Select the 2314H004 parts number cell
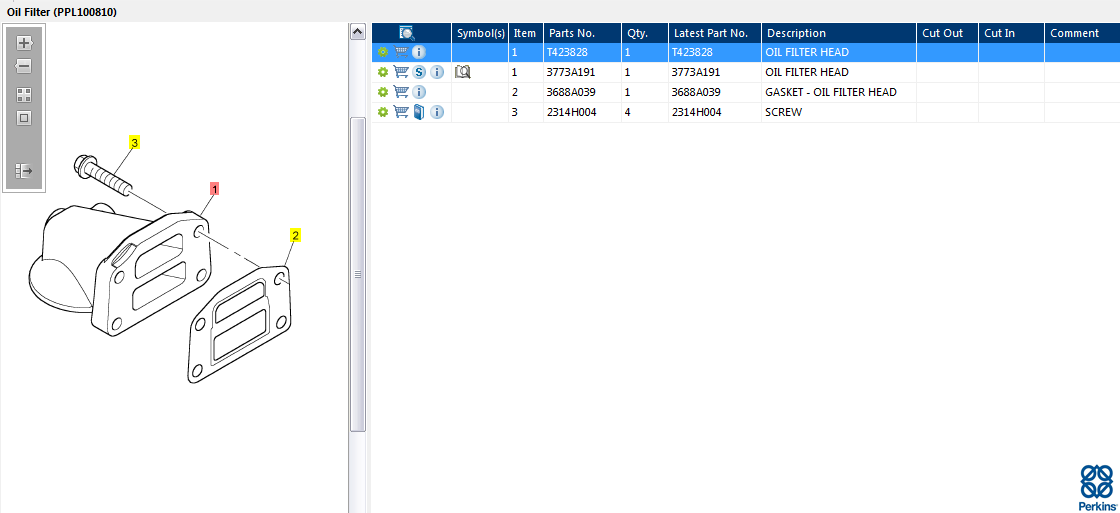The height and width of the screenshot is (513, 1120). click(x=582, y=112)
